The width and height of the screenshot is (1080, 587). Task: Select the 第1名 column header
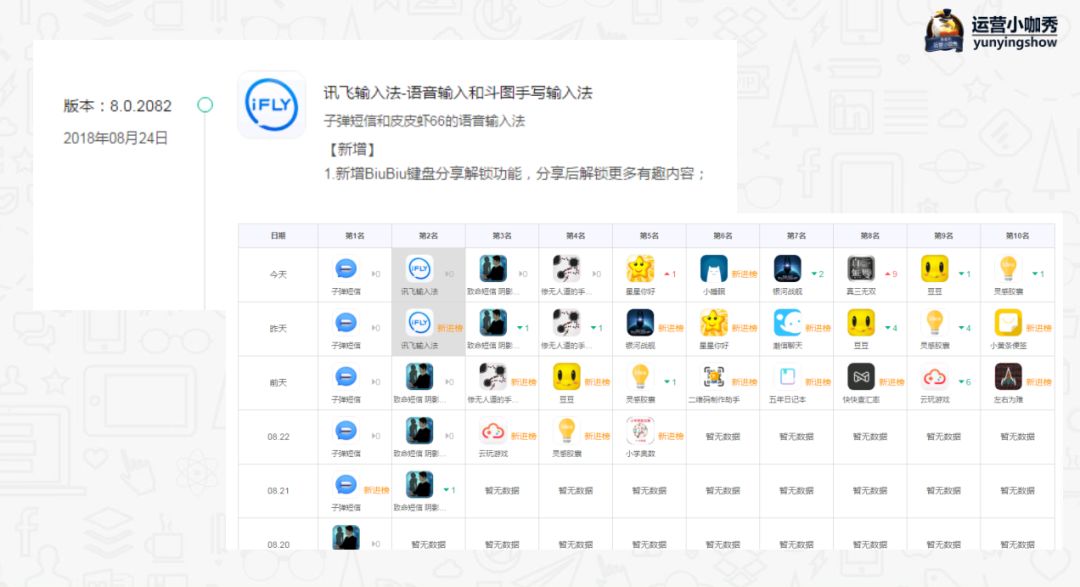click(355, 236)
